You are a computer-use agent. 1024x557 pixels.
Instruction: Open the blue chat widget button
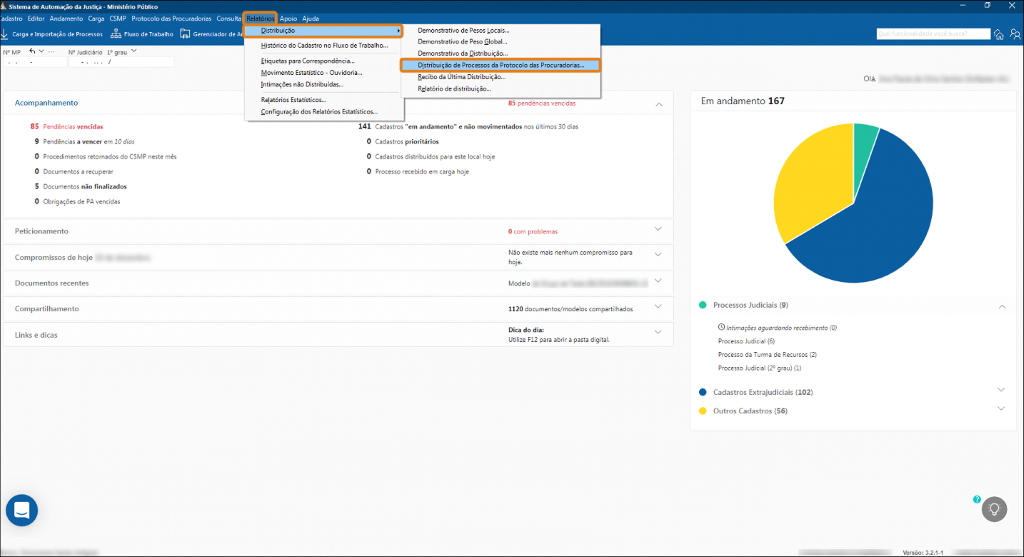coord(22,510)
